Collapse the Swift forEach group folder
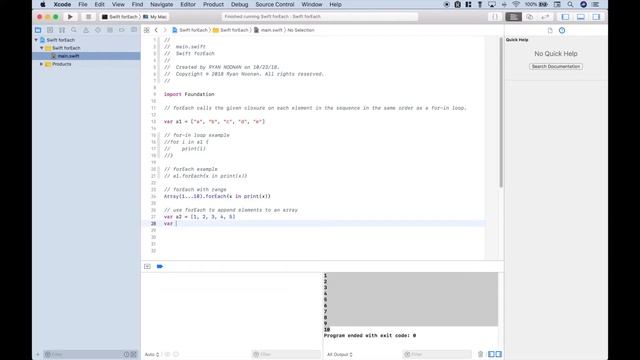Screen dimensions: 640x360 pyautogui.click(x=42, y=48)
